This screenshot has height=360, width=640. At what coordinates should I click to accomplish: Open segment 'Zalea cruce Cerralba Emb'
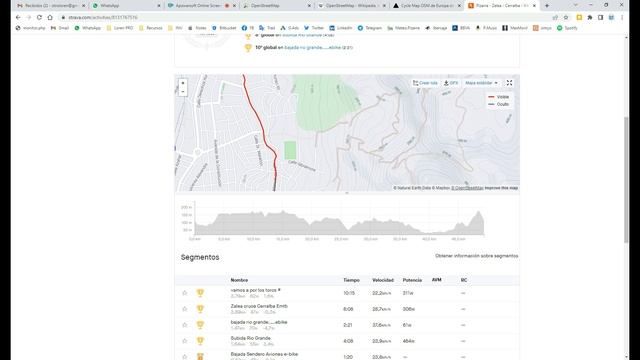(x=259, y=306)
